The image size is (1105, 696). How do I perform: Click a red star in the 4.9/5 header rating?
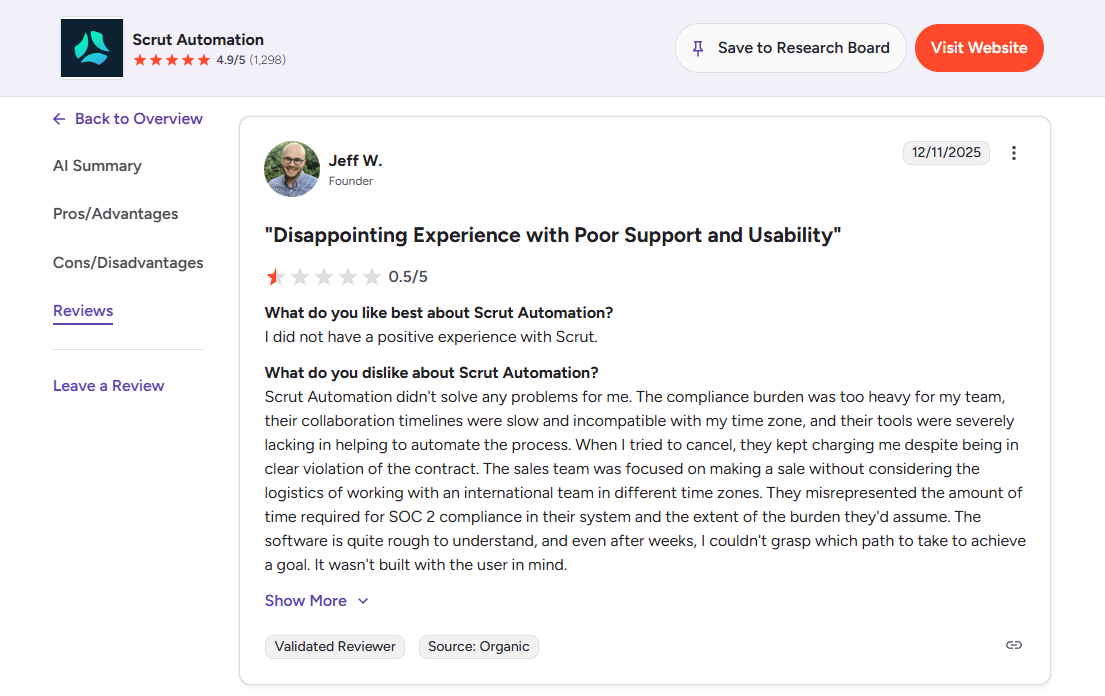140,59
